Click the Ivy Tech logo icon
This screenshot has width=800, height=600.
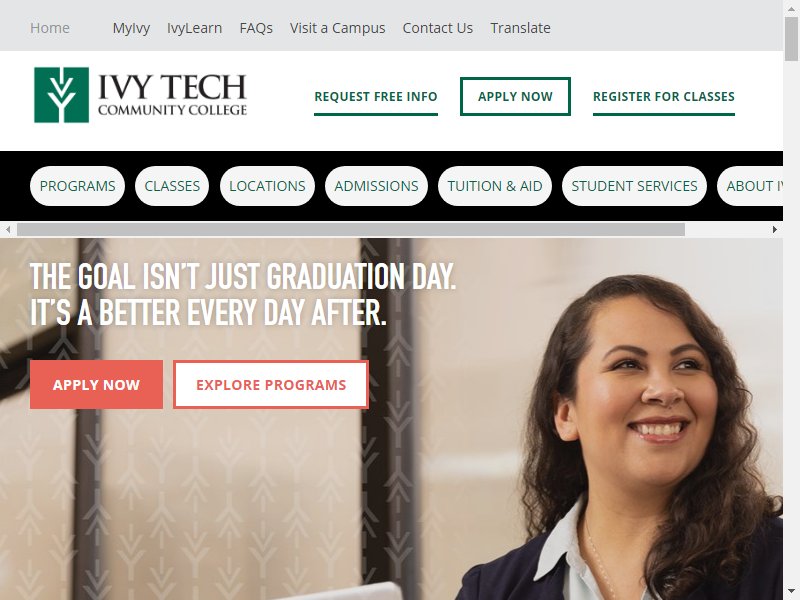point(61,95)
